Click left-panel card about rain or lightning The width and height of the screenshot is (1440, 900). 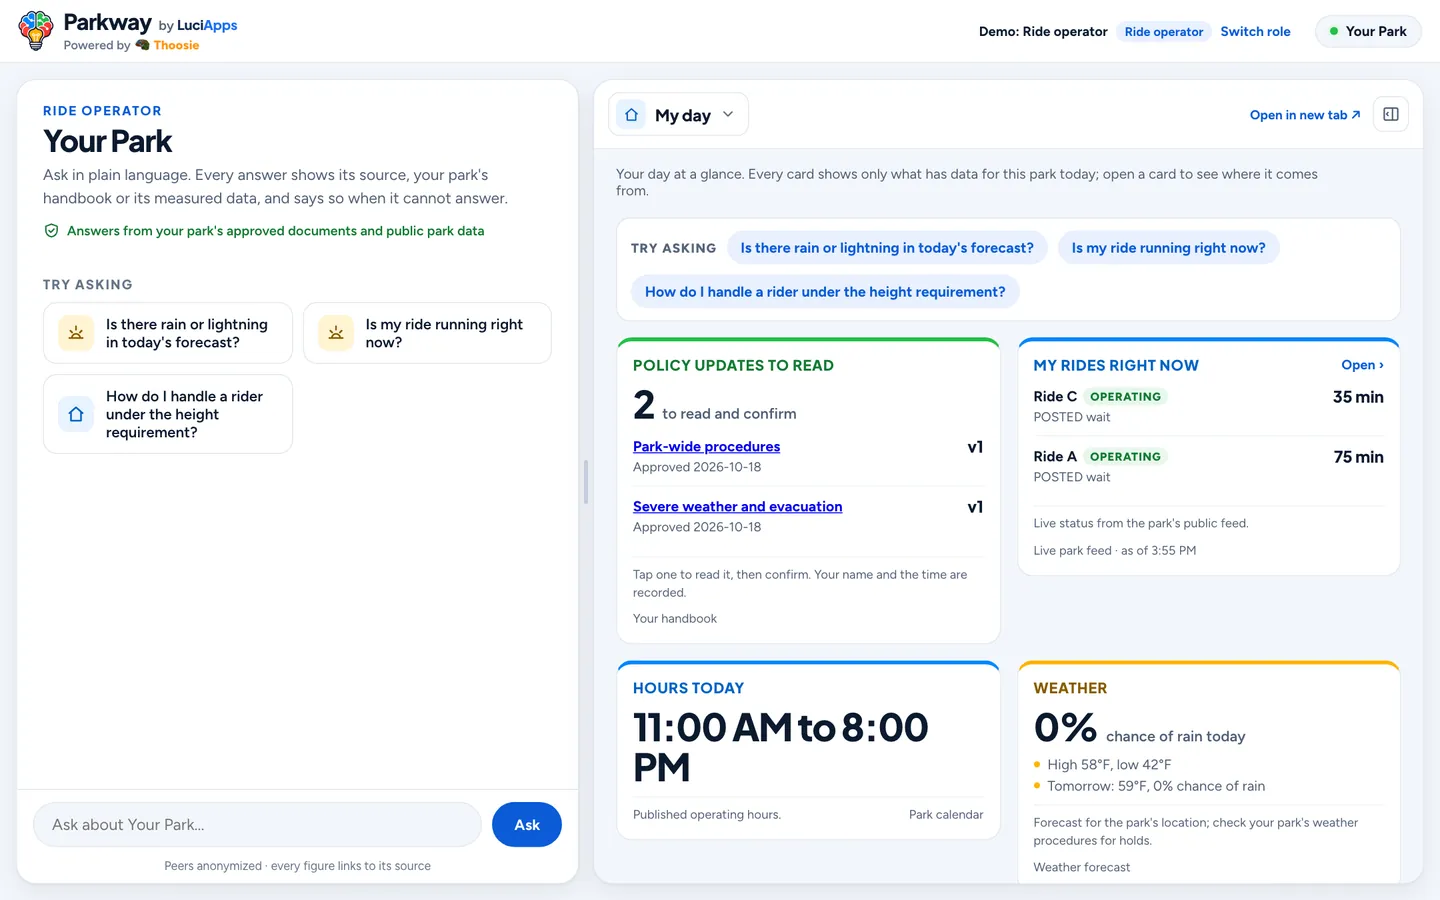(168, 333)
